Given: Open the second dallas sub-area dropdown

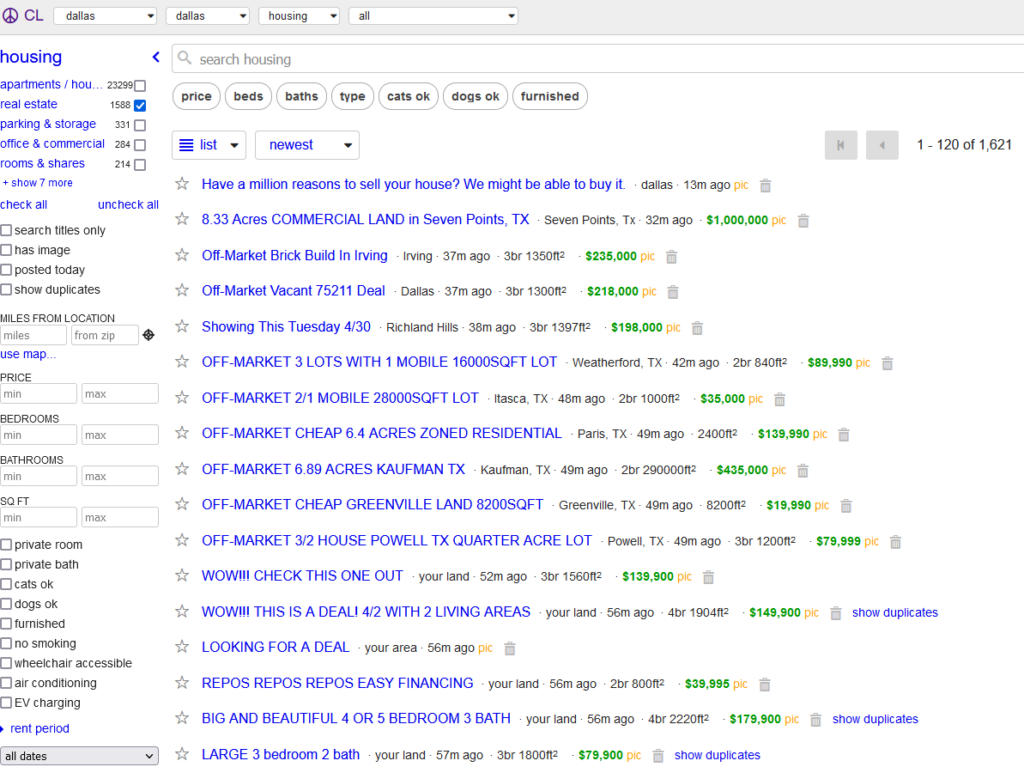Looking at the screenshot, I should 208,16.
